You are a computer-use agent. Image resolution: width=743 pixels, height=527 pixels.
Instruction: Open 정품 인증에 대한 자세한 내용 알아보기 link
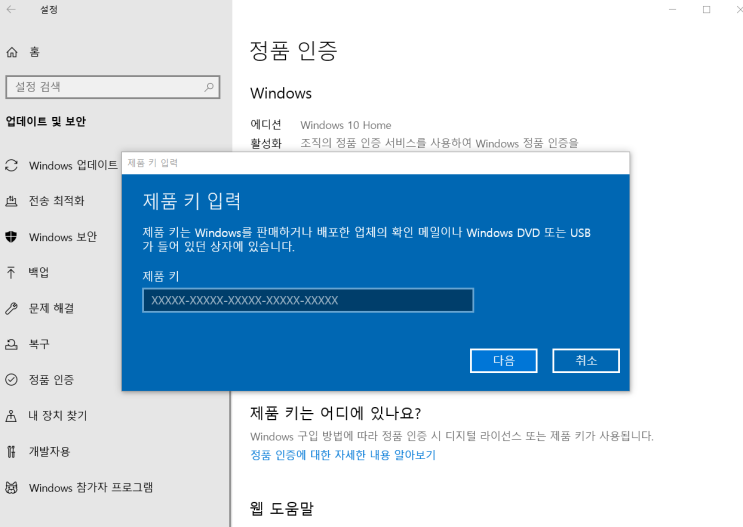click(343, 455)
